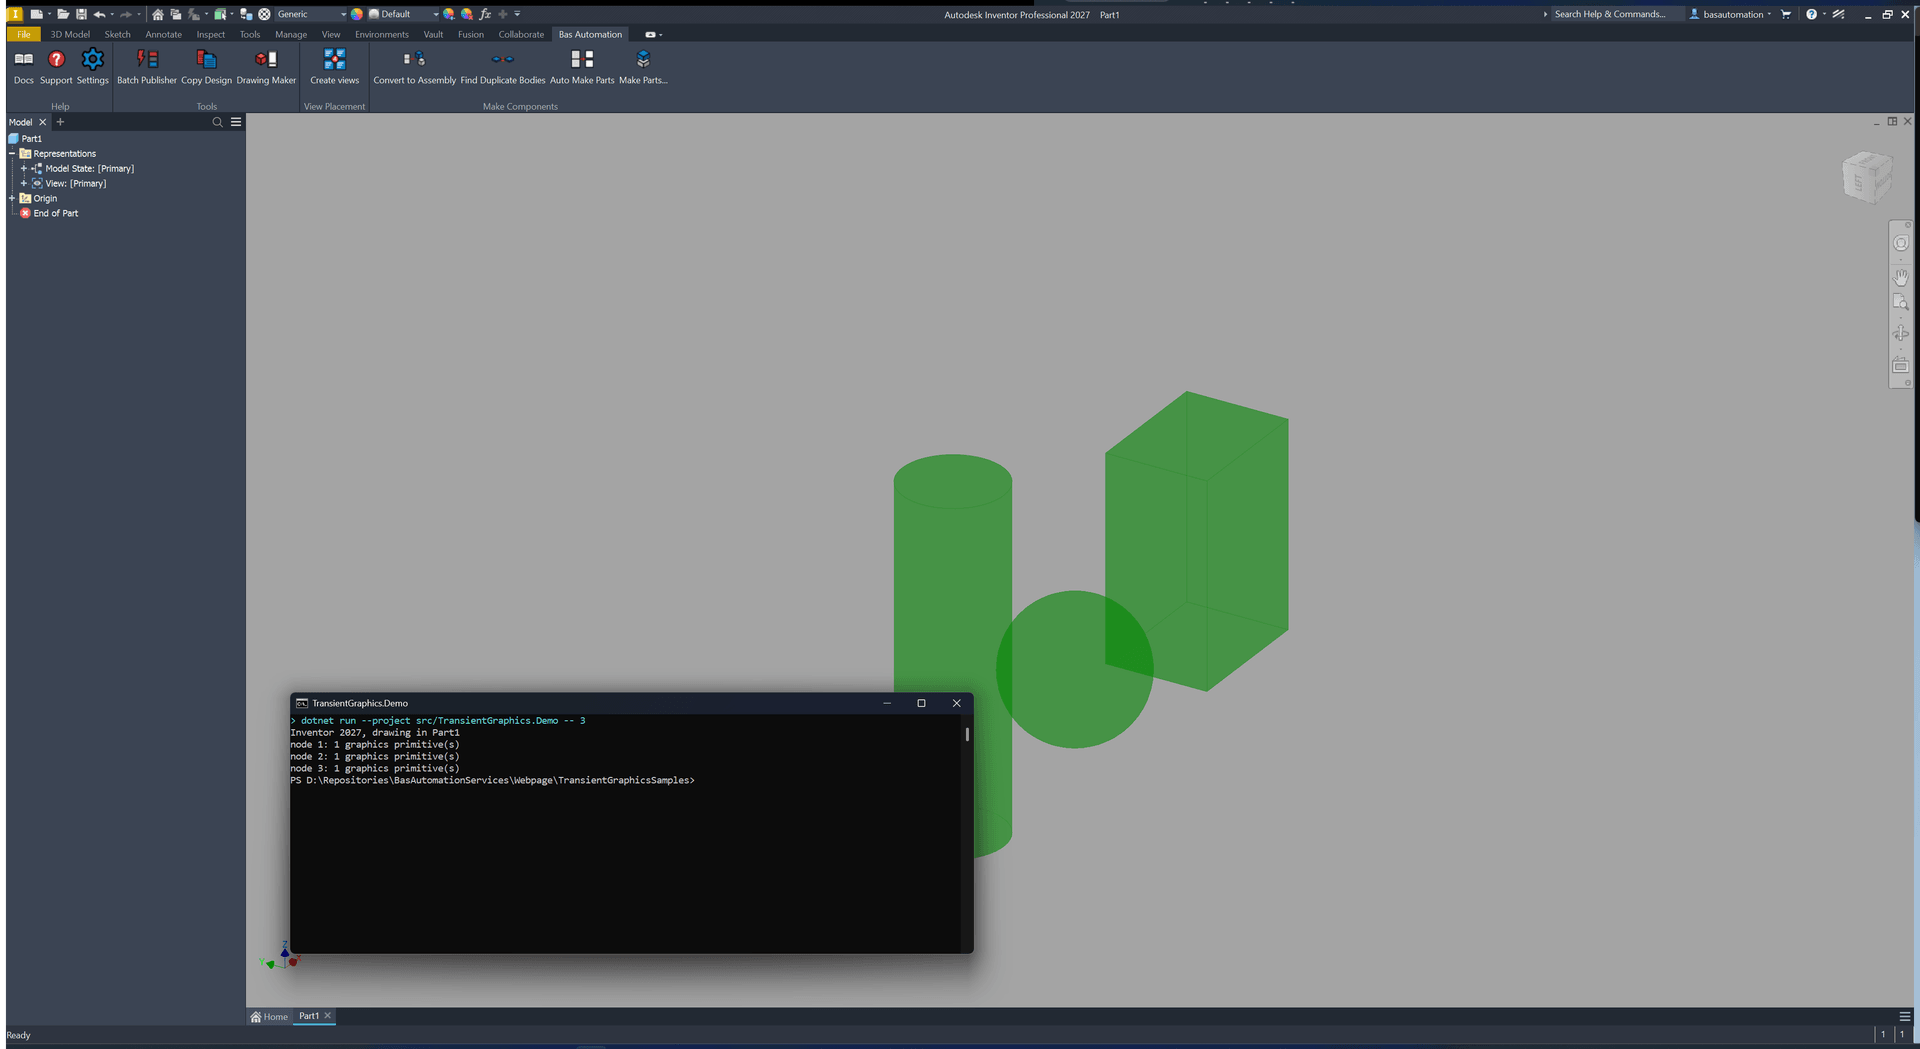Switch to the Manage ribbon tab
The image size is (1920, 1049).
coord(291,34)
